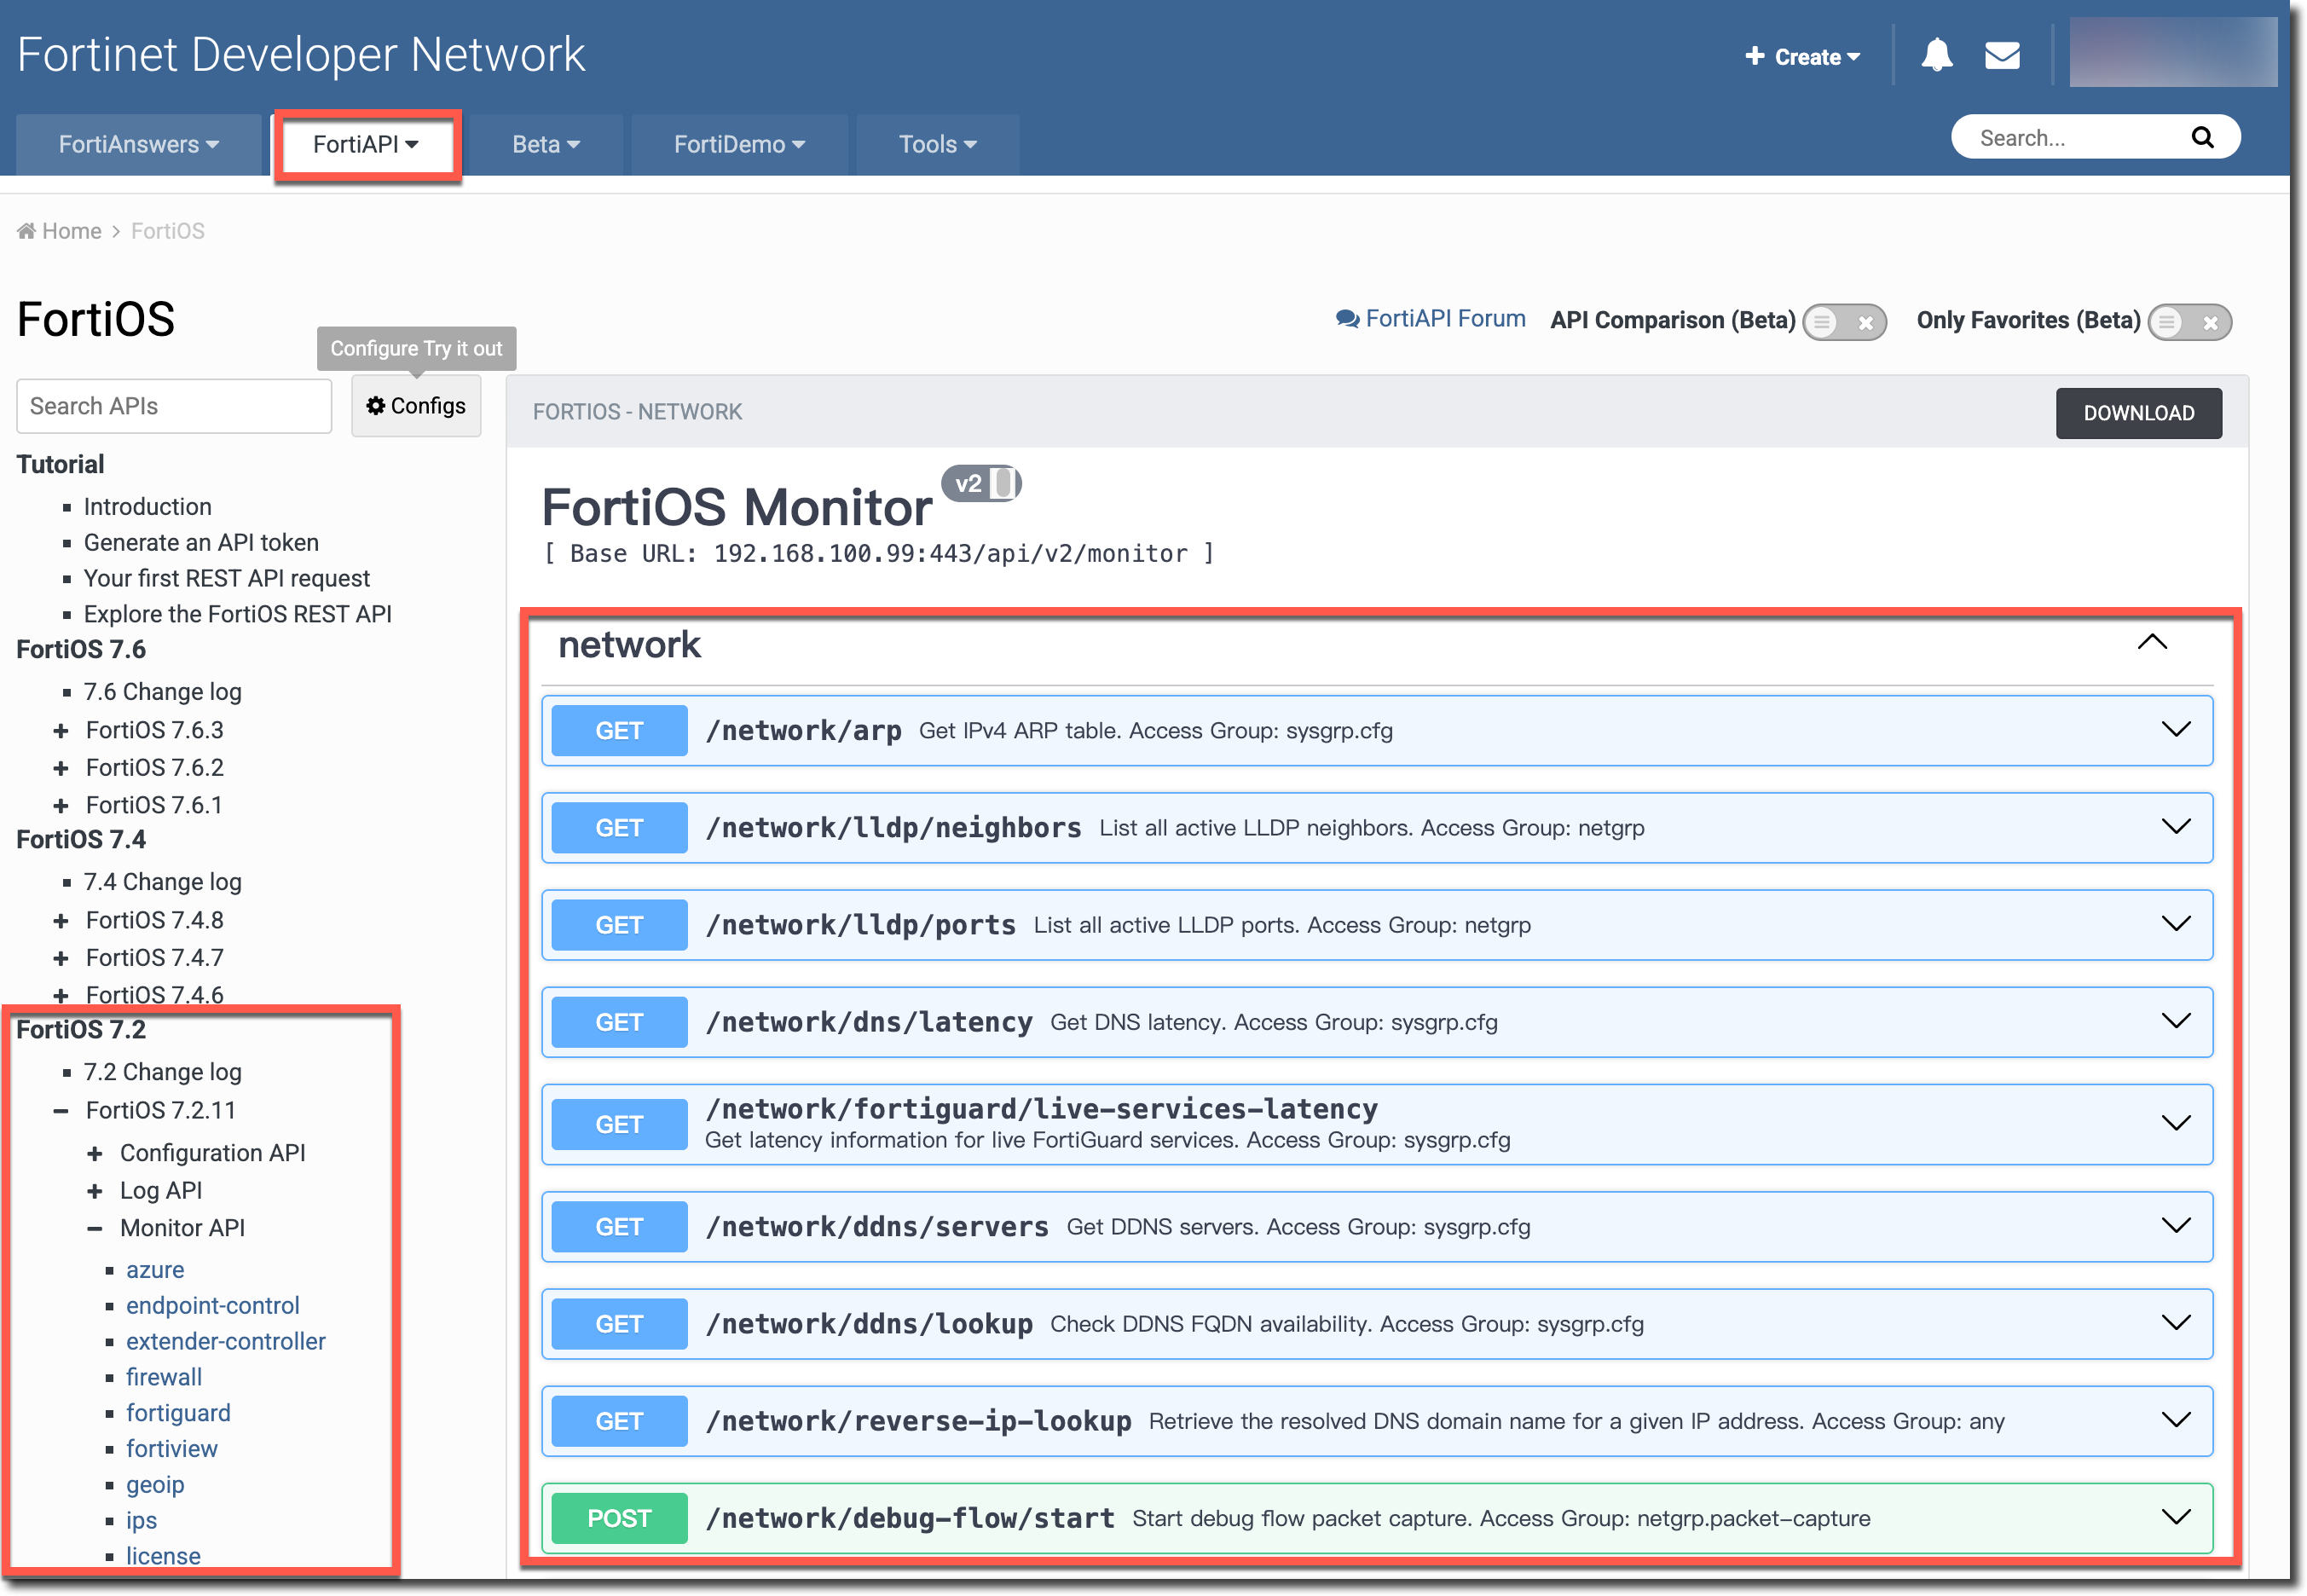Open the firewall monitor API link
Viewport: 2307px width, 1596px height.
(x=164, y=1378)
